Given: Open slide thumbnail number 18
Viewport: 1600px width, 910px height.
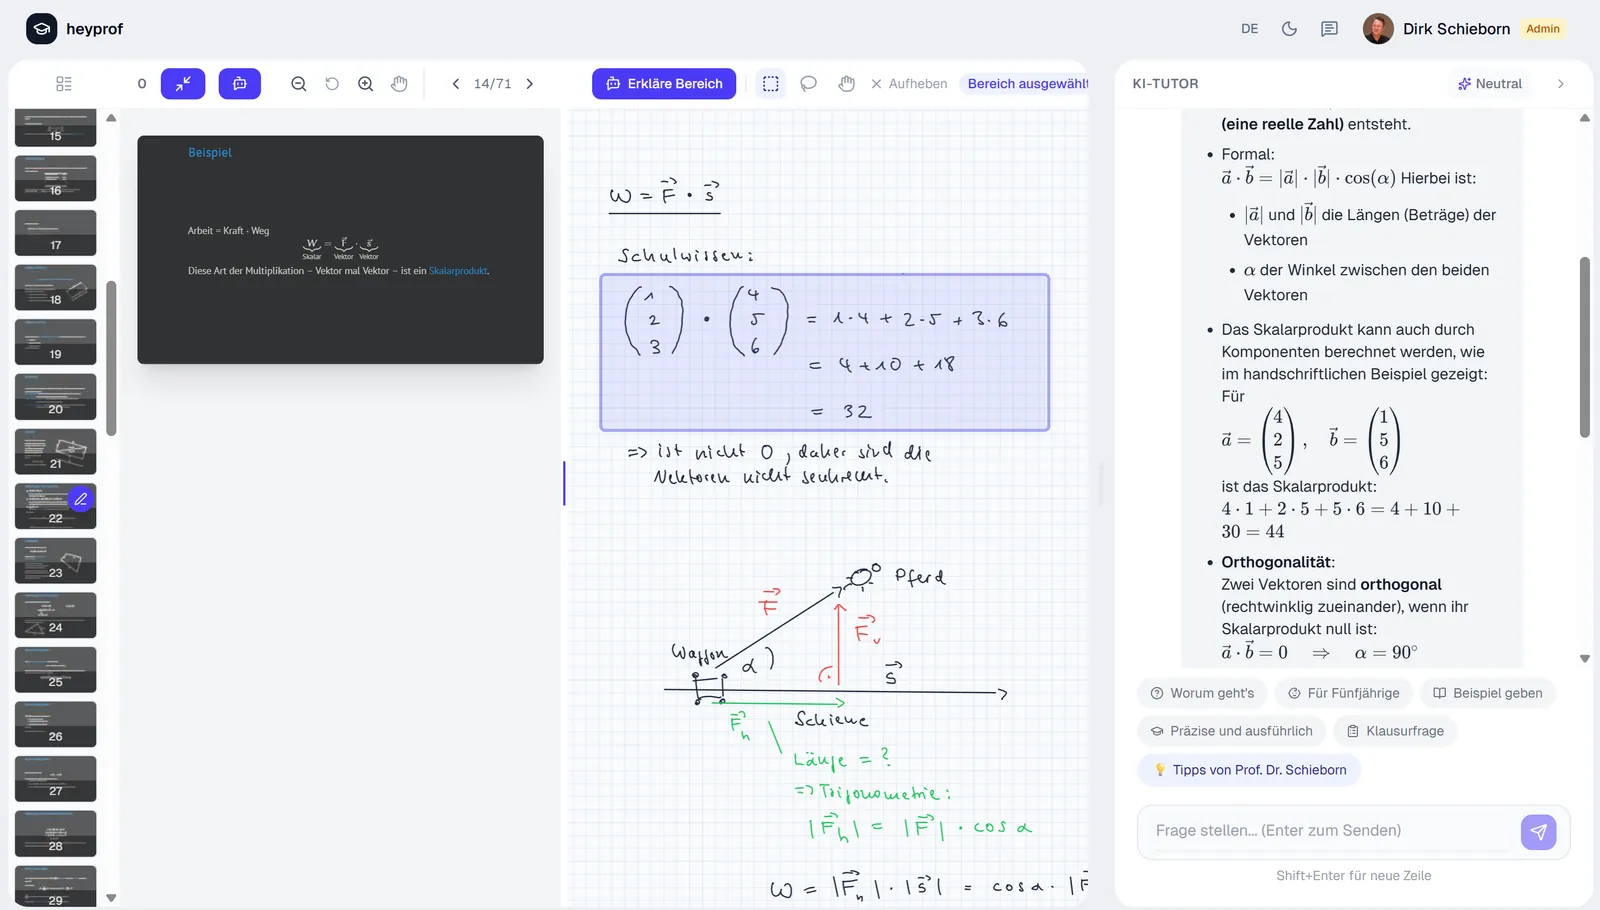Looking at the screenshot, I should (x=56, y=287).
